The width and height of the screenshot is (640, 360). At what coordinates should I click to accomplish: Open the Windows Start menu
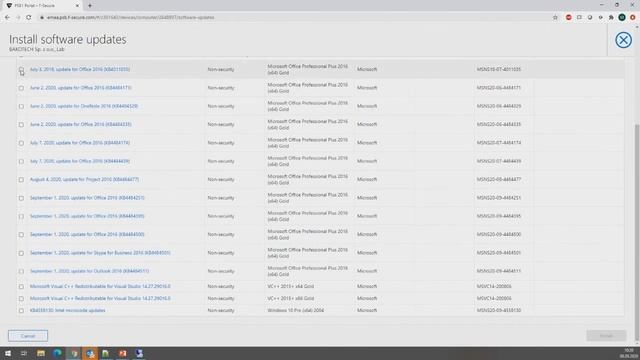click(x=8, y=353)
